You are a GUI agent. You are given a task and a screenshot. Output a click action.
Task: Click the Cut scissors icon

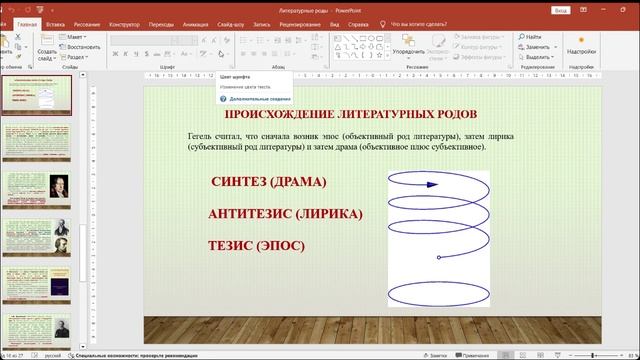coord(18,37)
